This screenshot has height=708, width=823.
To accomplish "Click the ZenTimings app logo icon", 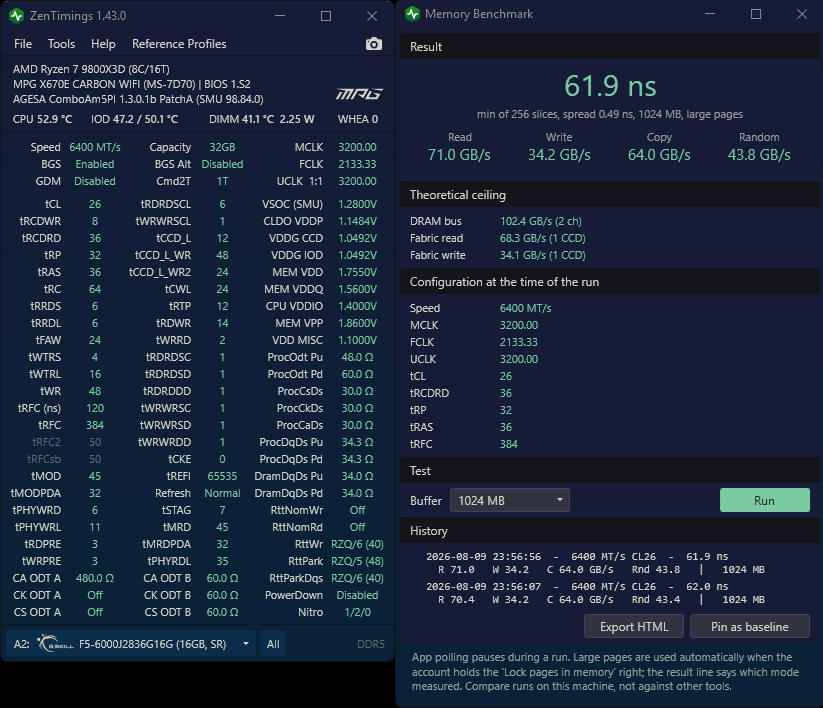I will pos(16,16).
